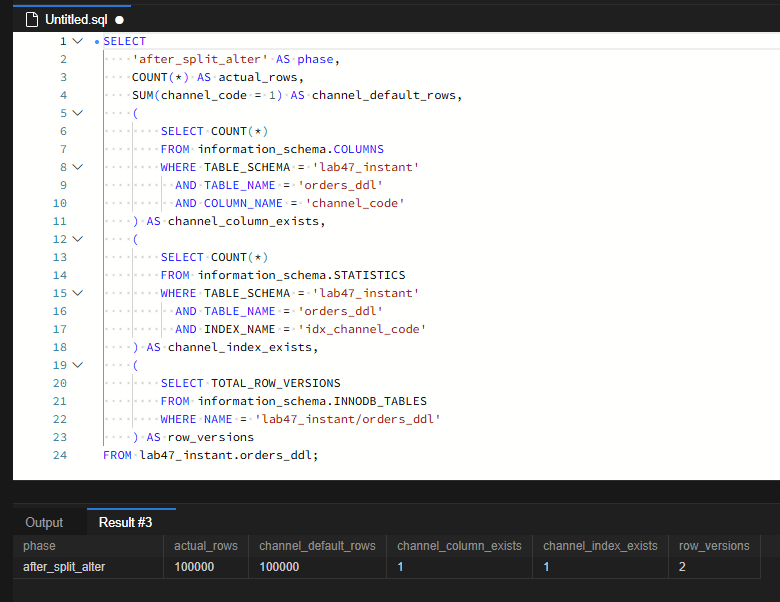Click 'after_split_alter' string on line 2
This screenshot has height=602, width=780.
tap(200, 59)
